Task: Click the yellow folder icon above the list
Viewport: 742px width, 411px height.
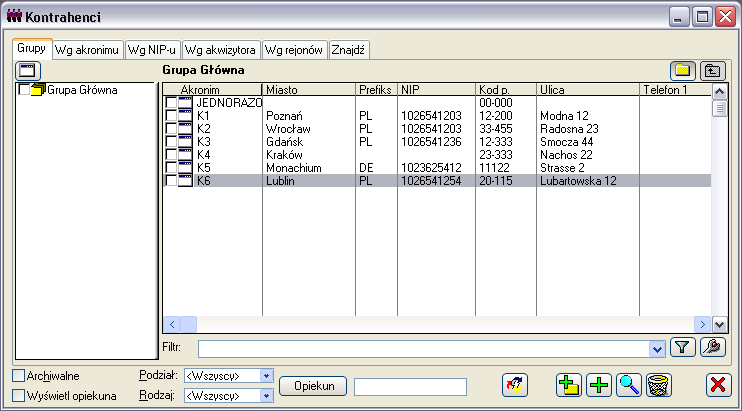Action: (x=682, y=71)
